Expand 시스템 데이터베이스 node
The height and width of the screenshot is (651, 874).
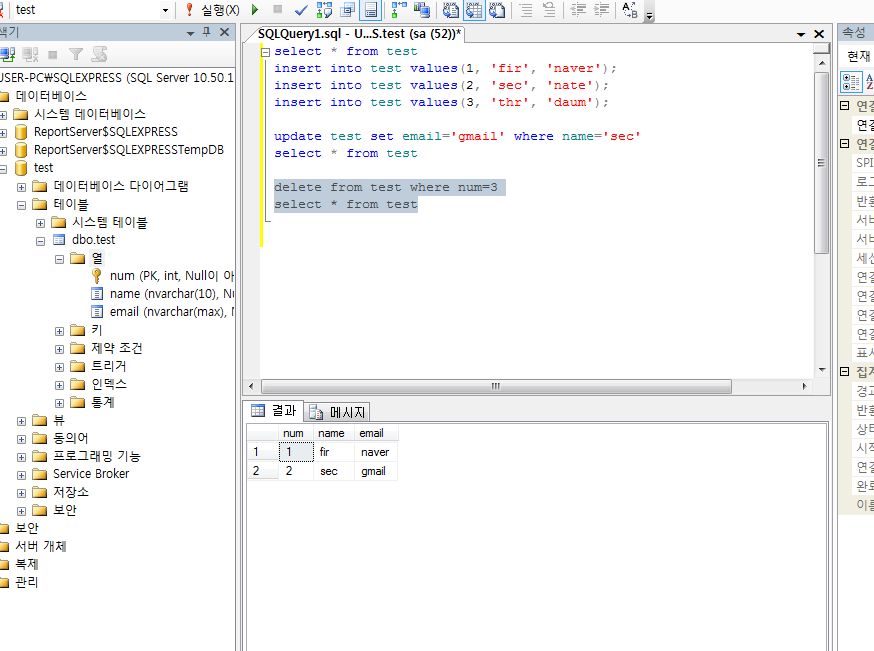tap(3, 115)
